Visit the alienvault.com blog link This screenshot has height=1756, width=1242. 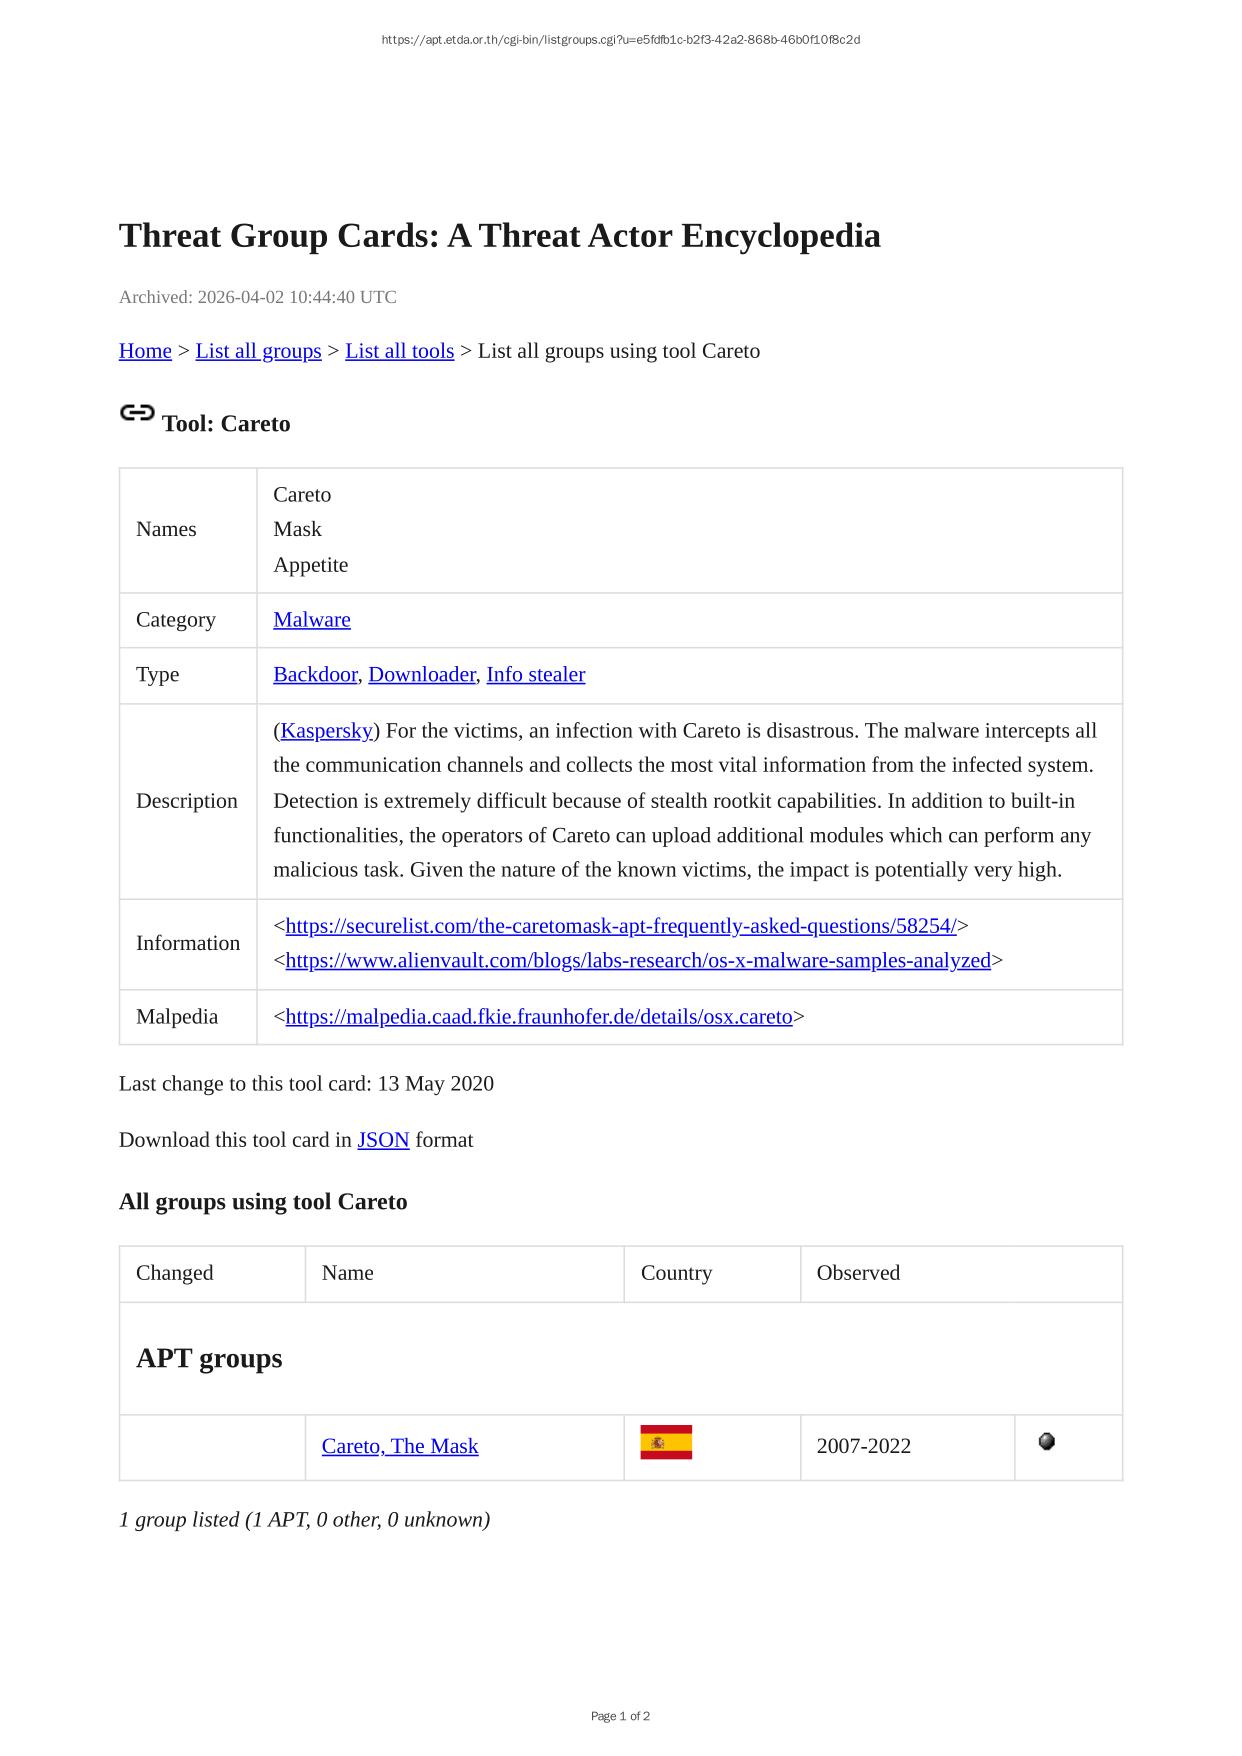point(638,961)
